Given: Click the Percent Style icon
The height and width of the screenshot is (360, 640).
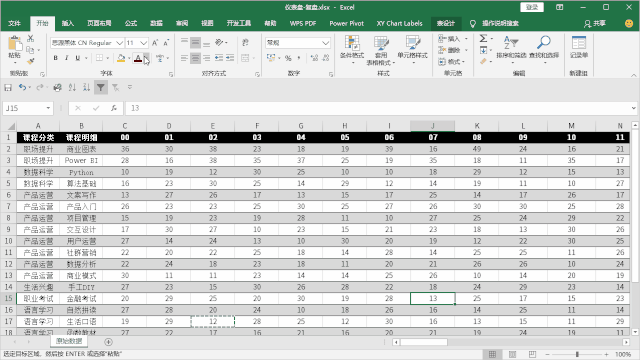Looking at the screenshot, I should [288, 58].
